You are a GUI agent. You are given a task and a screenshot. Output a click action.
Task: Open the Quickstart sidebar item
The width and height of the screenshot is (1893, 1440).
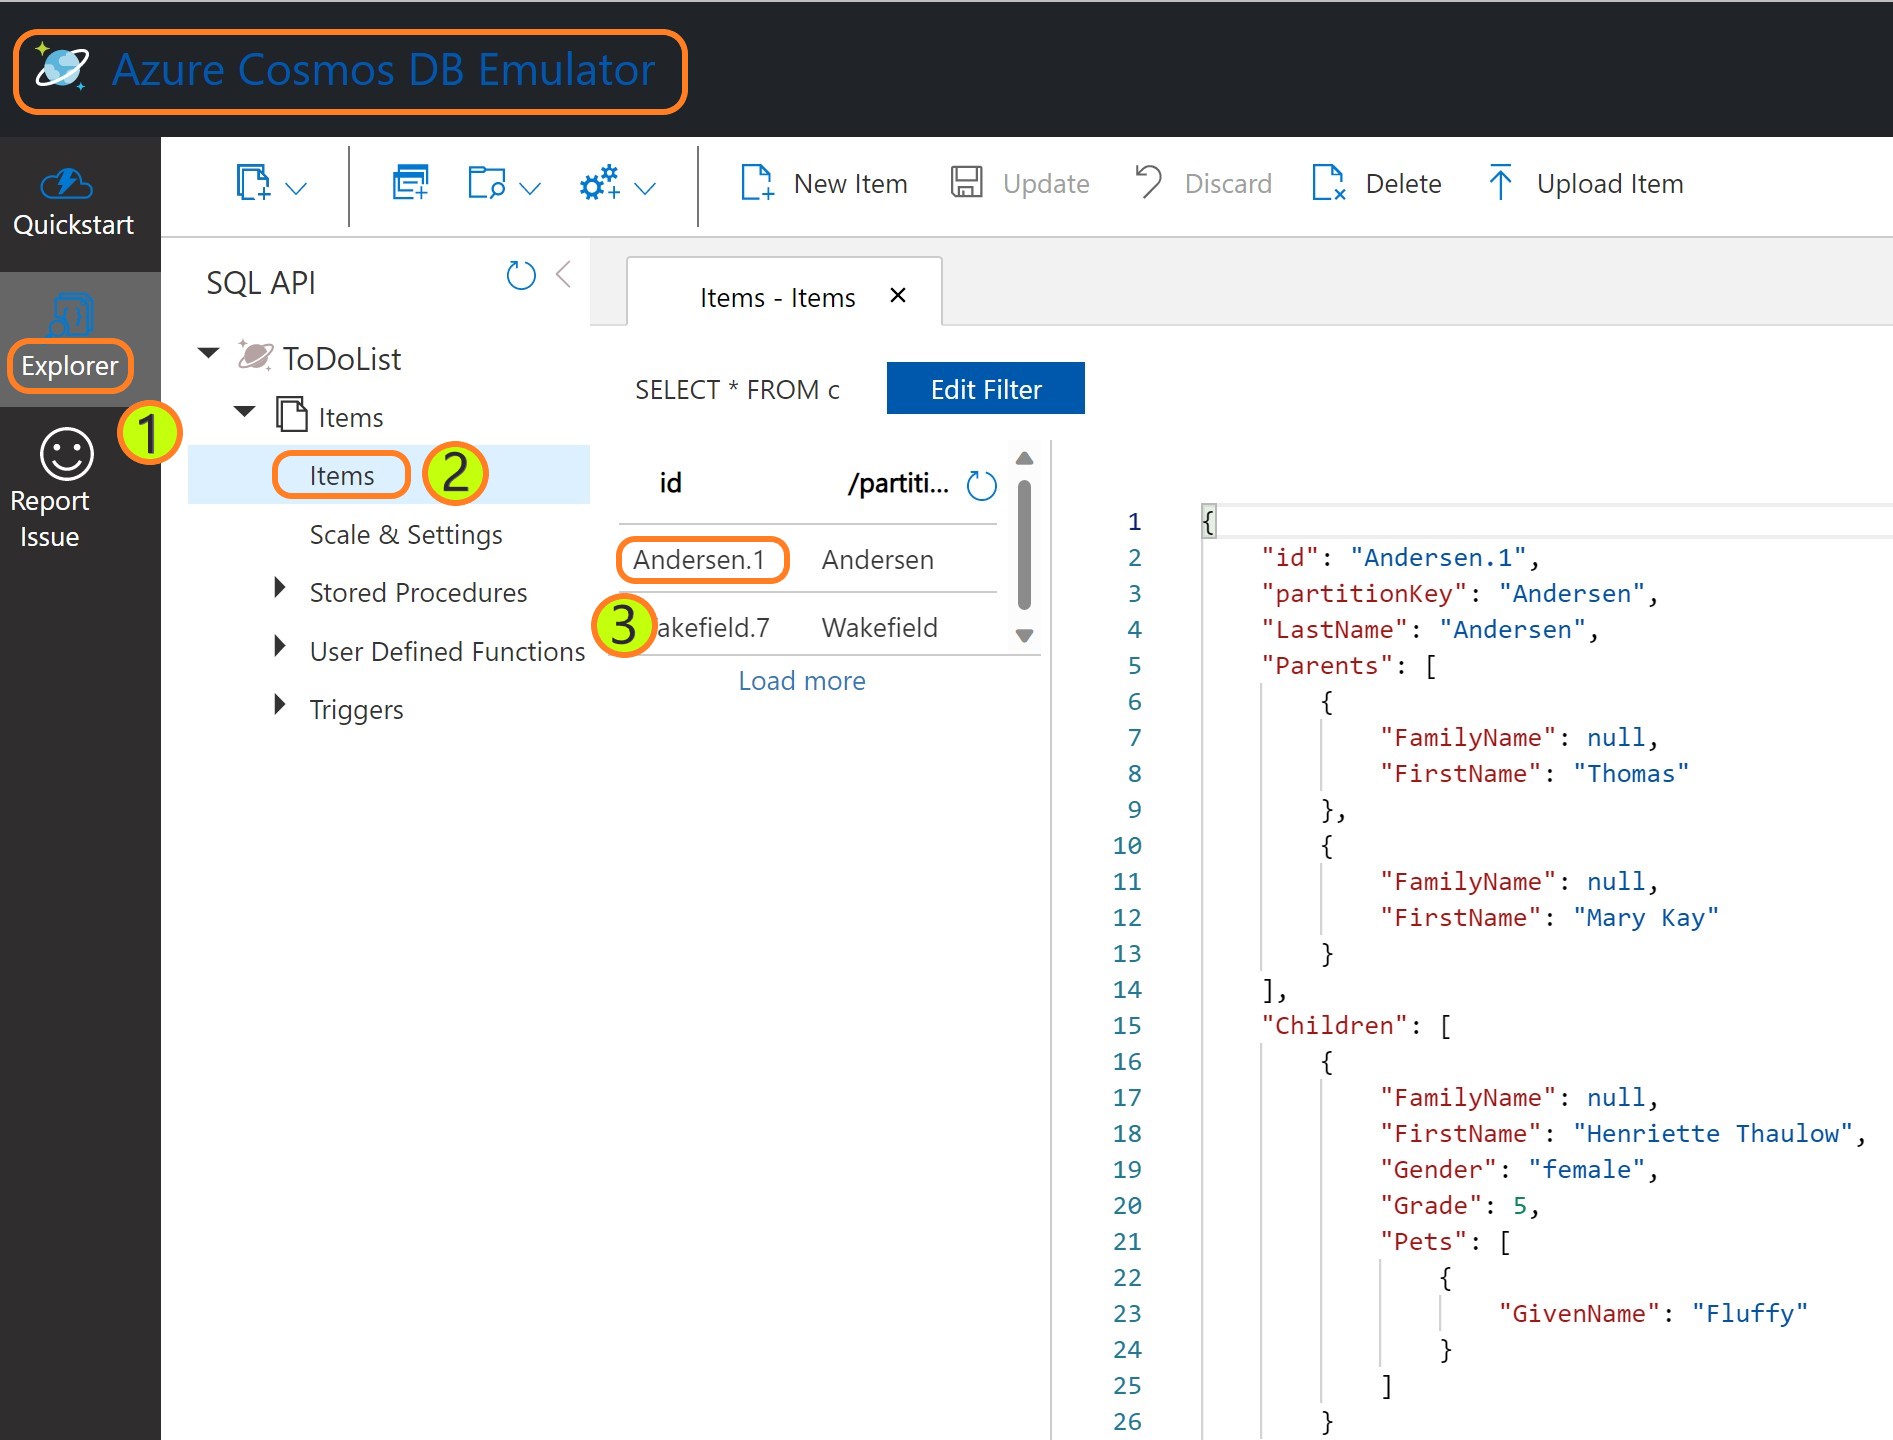coord(73,204)
